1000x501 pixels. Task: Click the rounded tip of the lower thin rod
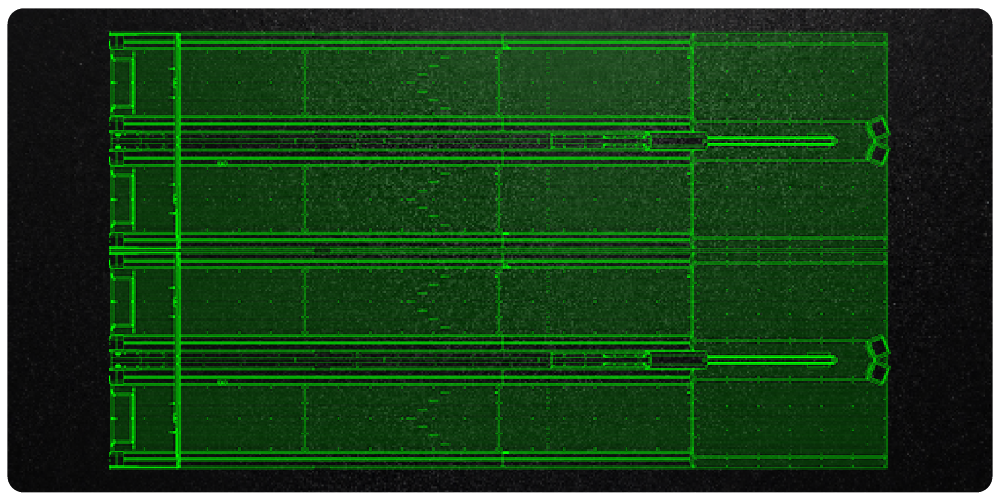coord(832,360)
